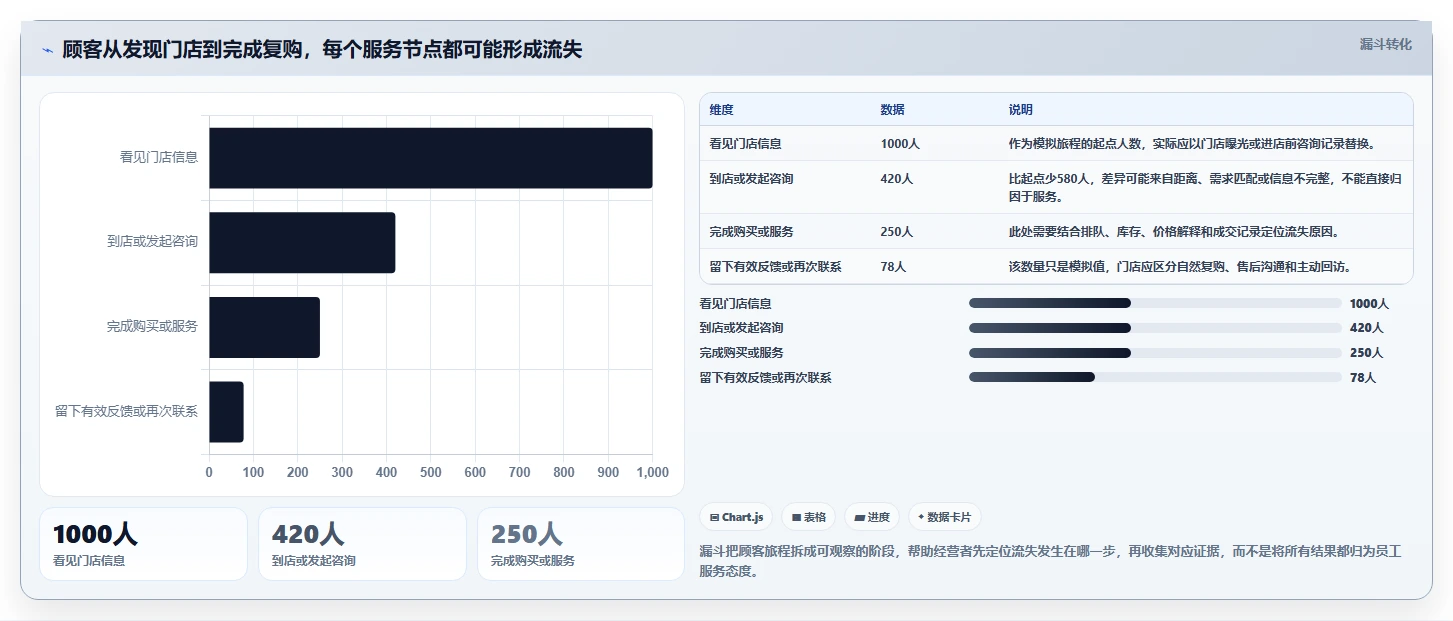Click the 500 tick on the chart x-axis
This screenshot has height=621, width=1453.
coord(431,472)
